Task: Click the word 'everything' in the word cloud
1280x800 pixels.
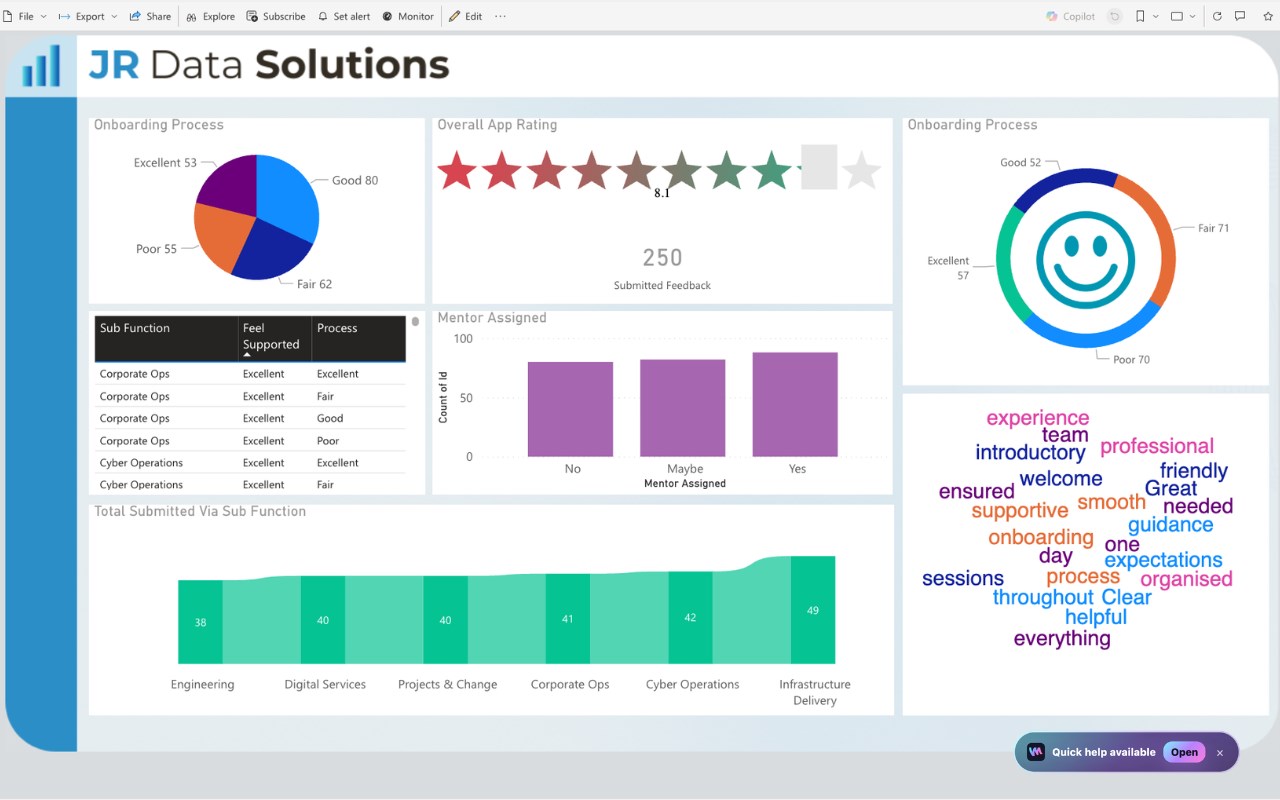Action: (x=1062, y=638)
